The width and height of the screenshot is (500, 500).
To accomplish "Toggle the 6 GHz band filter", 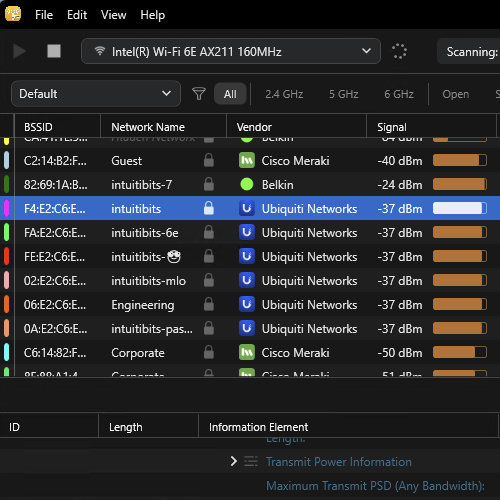I will pos(399,94).
